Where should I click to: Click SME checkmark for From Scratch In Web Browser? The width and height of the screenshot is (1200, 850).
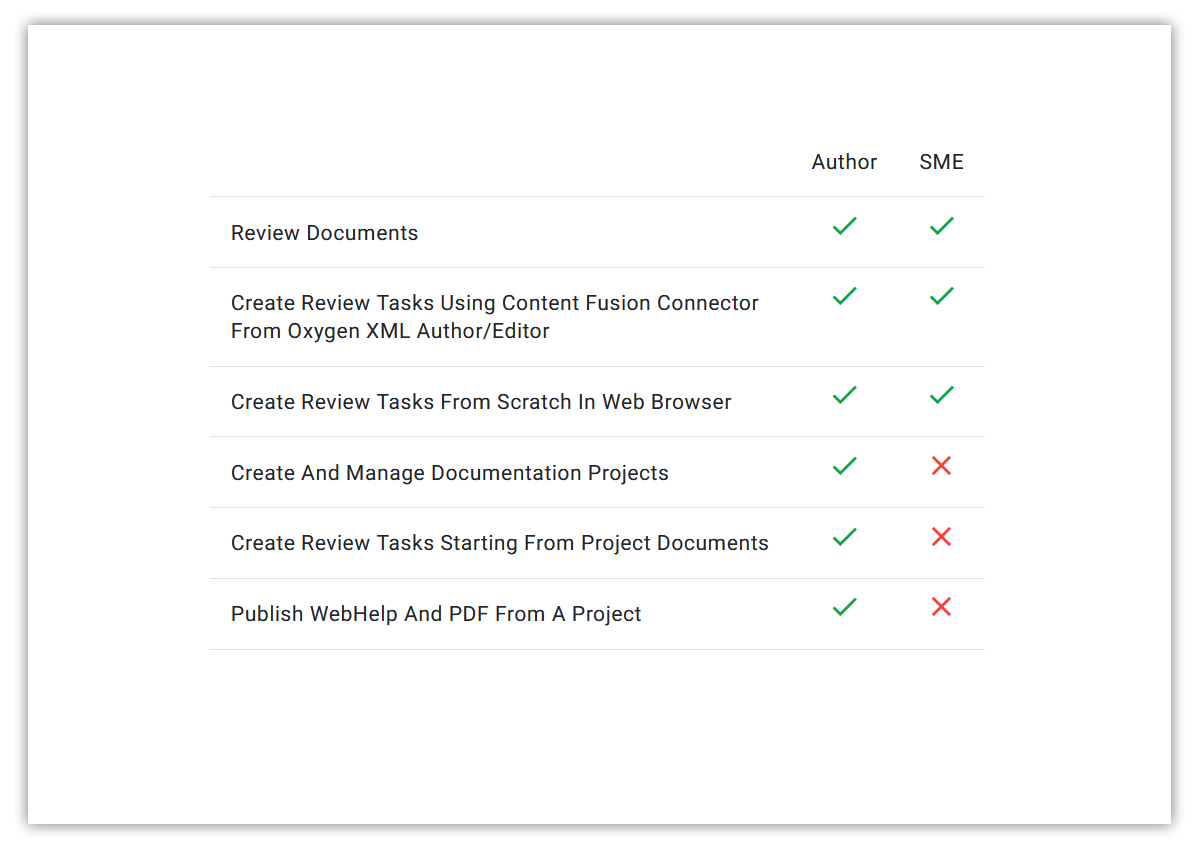click(x=941, y=395)
